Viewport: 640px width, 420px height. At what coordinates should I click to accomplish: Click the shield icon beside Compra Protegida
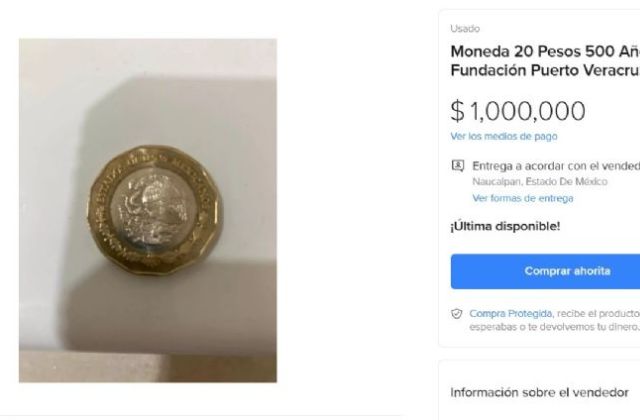coord(457,314)
